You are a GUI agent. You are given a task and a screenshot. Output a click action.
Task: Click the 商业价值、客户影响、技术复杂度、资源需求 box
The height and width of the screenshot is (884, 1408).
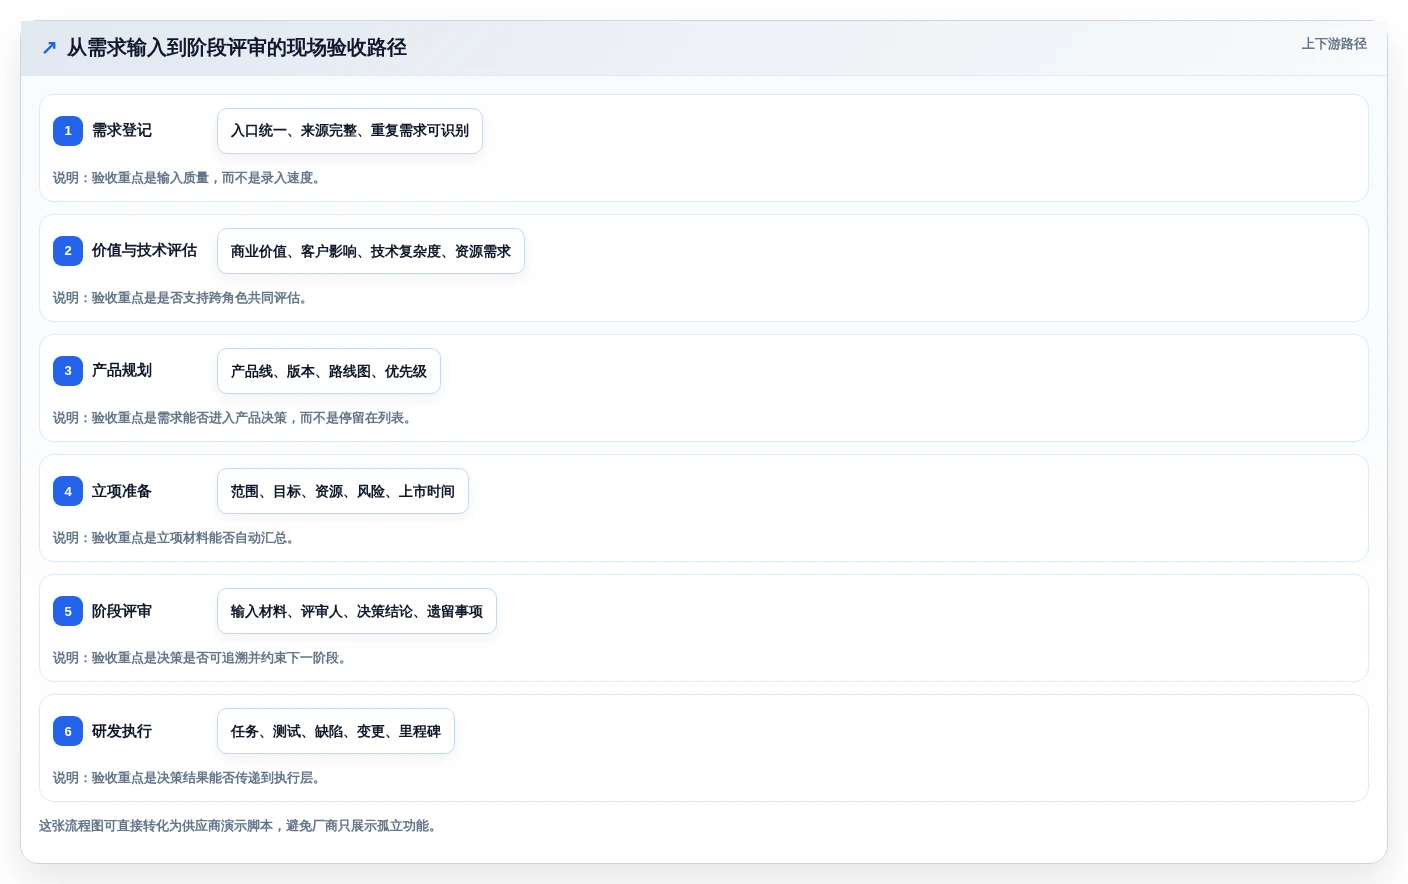point(371,251)
